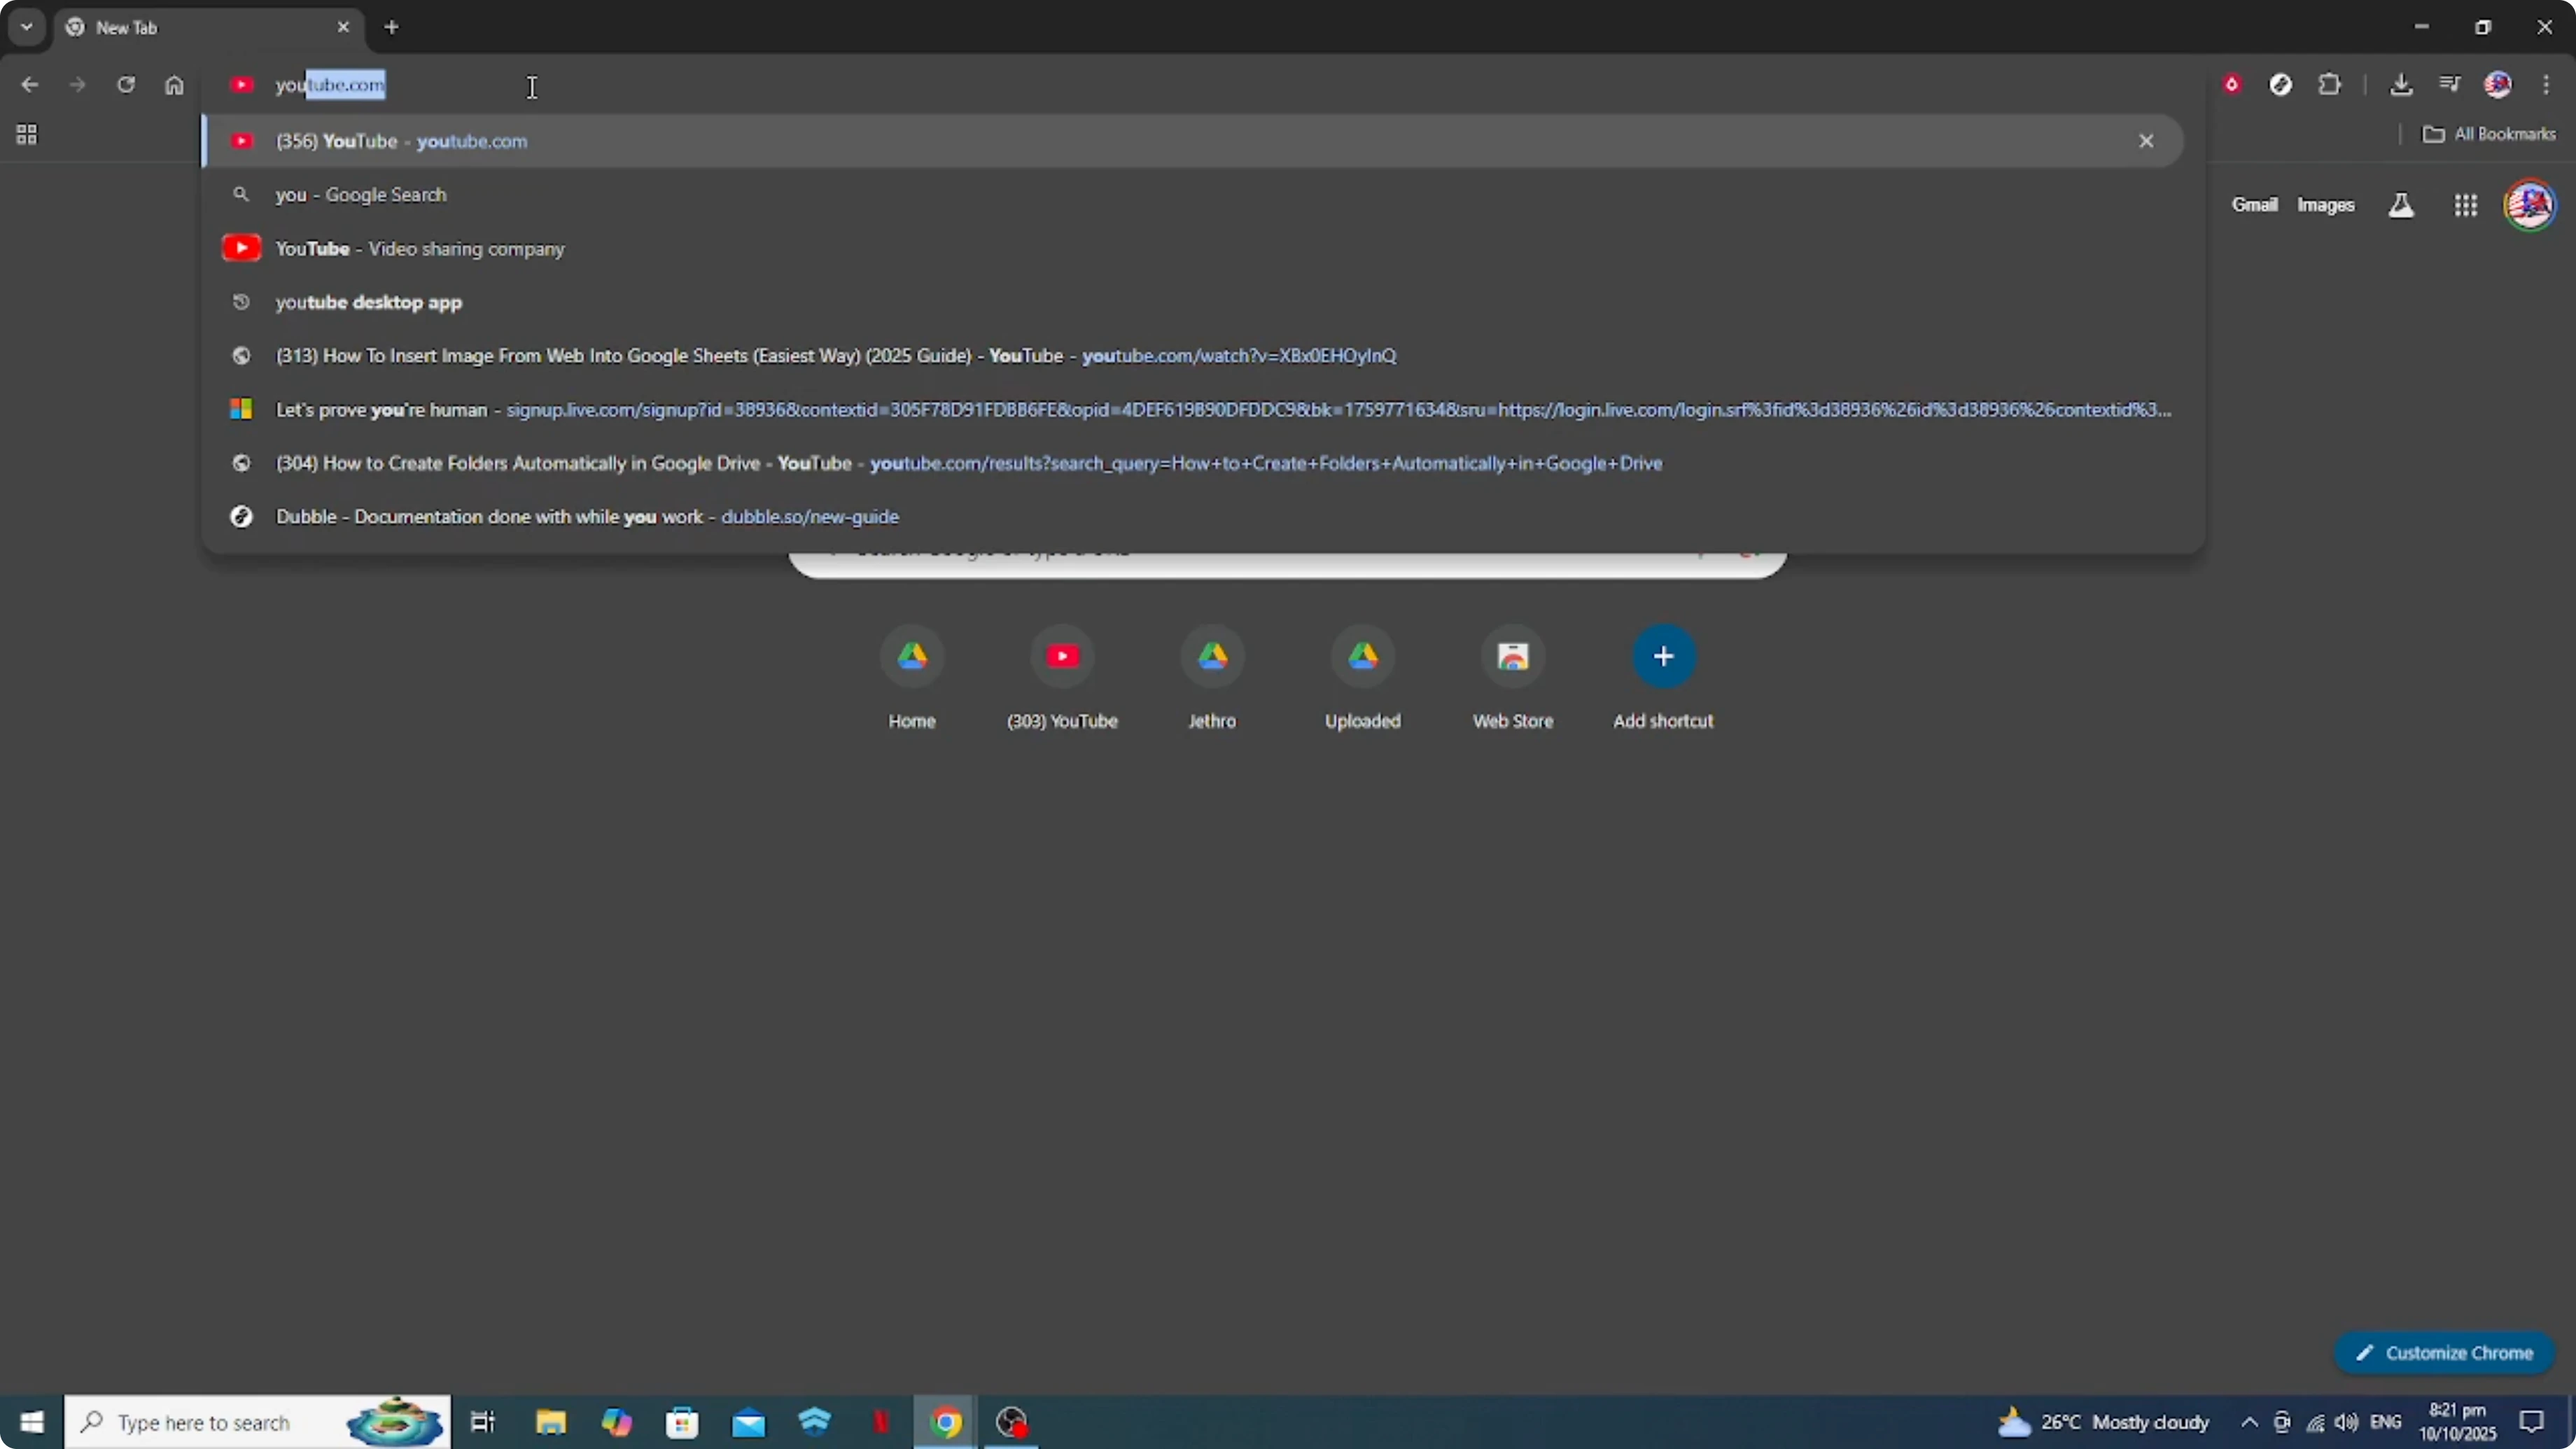2576x1449 pixels.
Task: Expand the tab search dropdown arrow
Action: coord(26,27)
